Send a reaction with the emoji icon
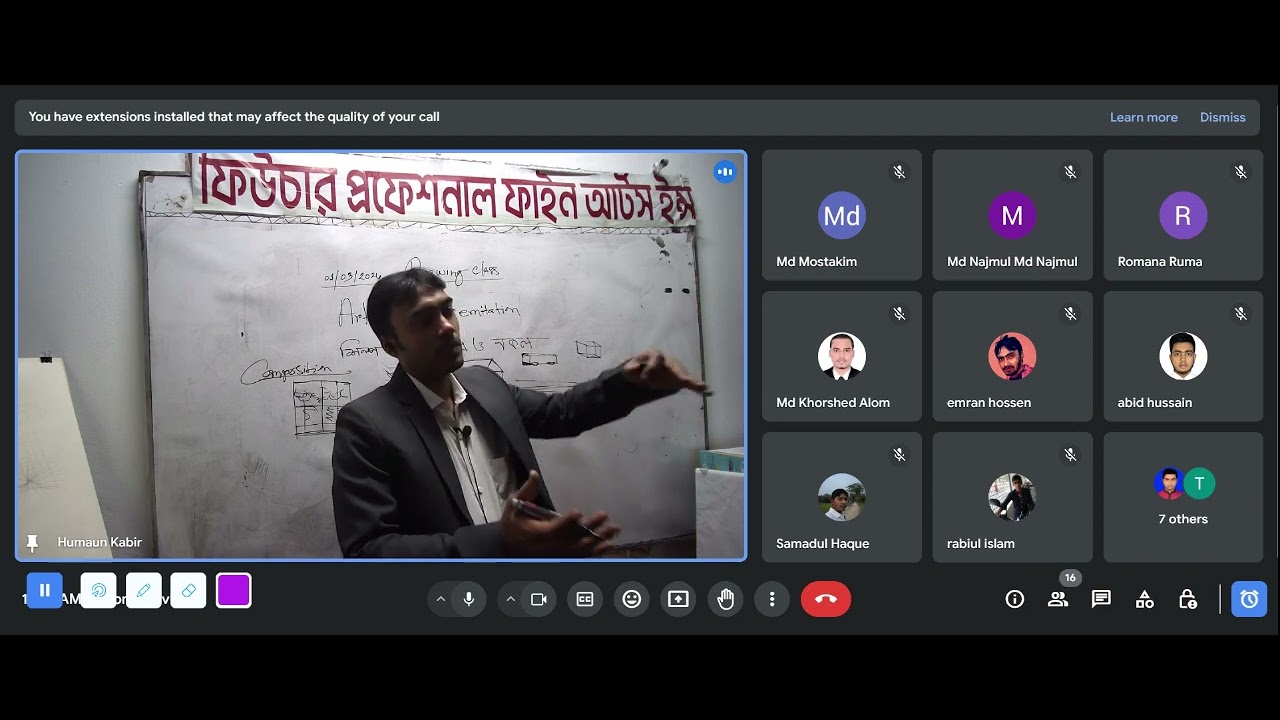Screen dimensions: 1280x720 [x=632, y=599]
